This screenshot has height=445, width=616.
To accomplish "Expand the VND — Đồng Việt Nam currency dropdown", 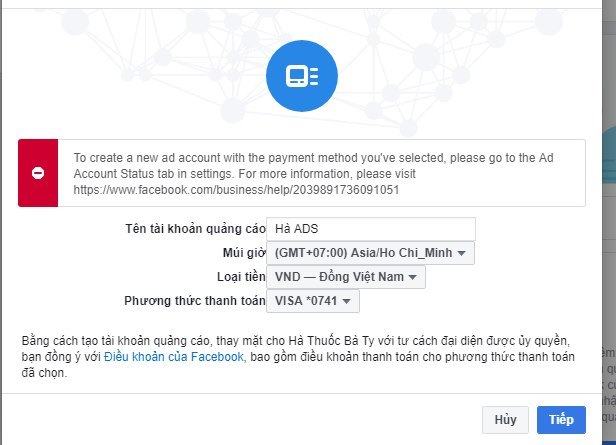I will pos(346,277).
